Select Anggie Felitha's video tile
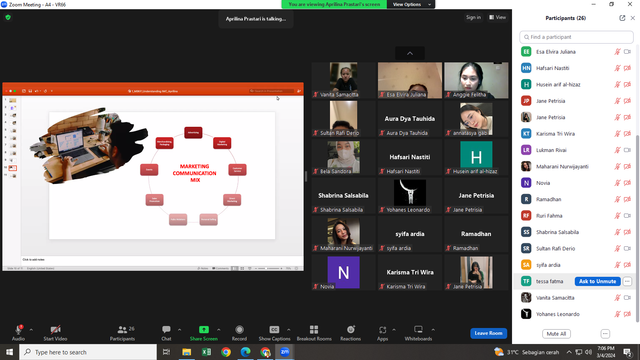Image resolution: width=640 pixels, height=360 pixels. coord(476,80)
